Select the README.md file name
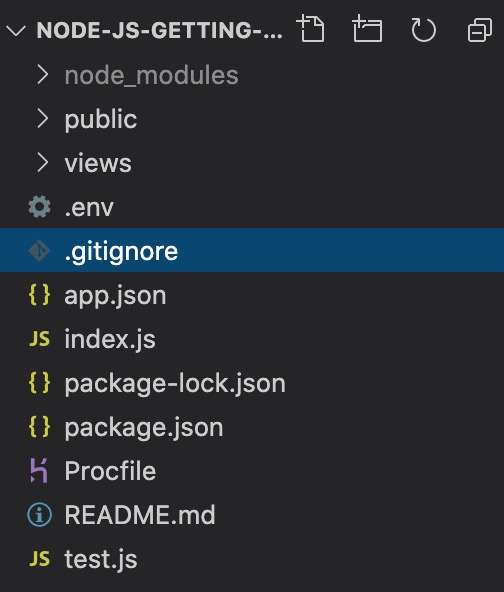The height and width of the screenshot is (592, 504). point(140,515)
